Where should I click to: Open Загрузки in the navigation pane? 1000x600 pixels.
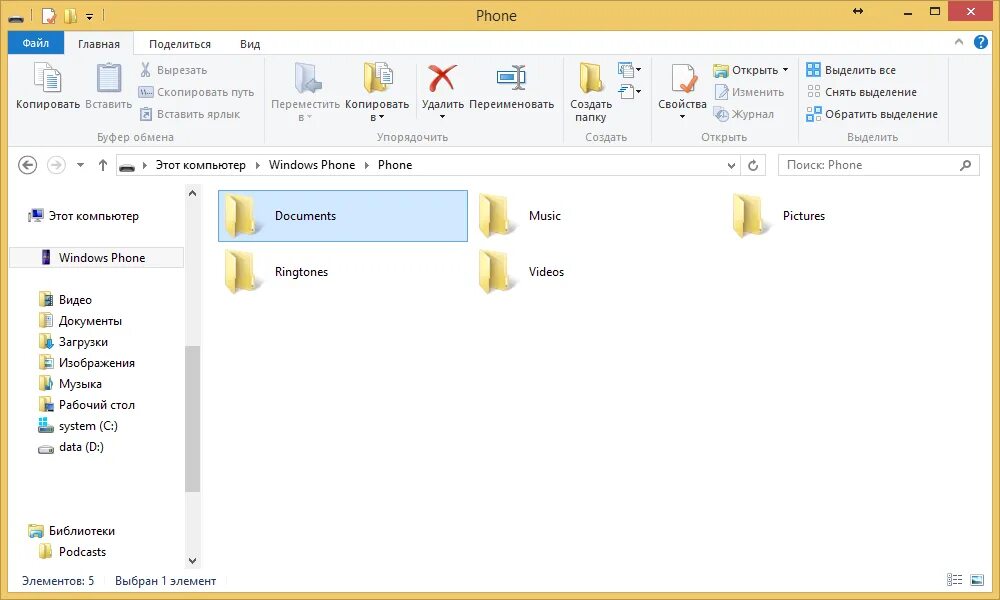[x=73, y=342]
